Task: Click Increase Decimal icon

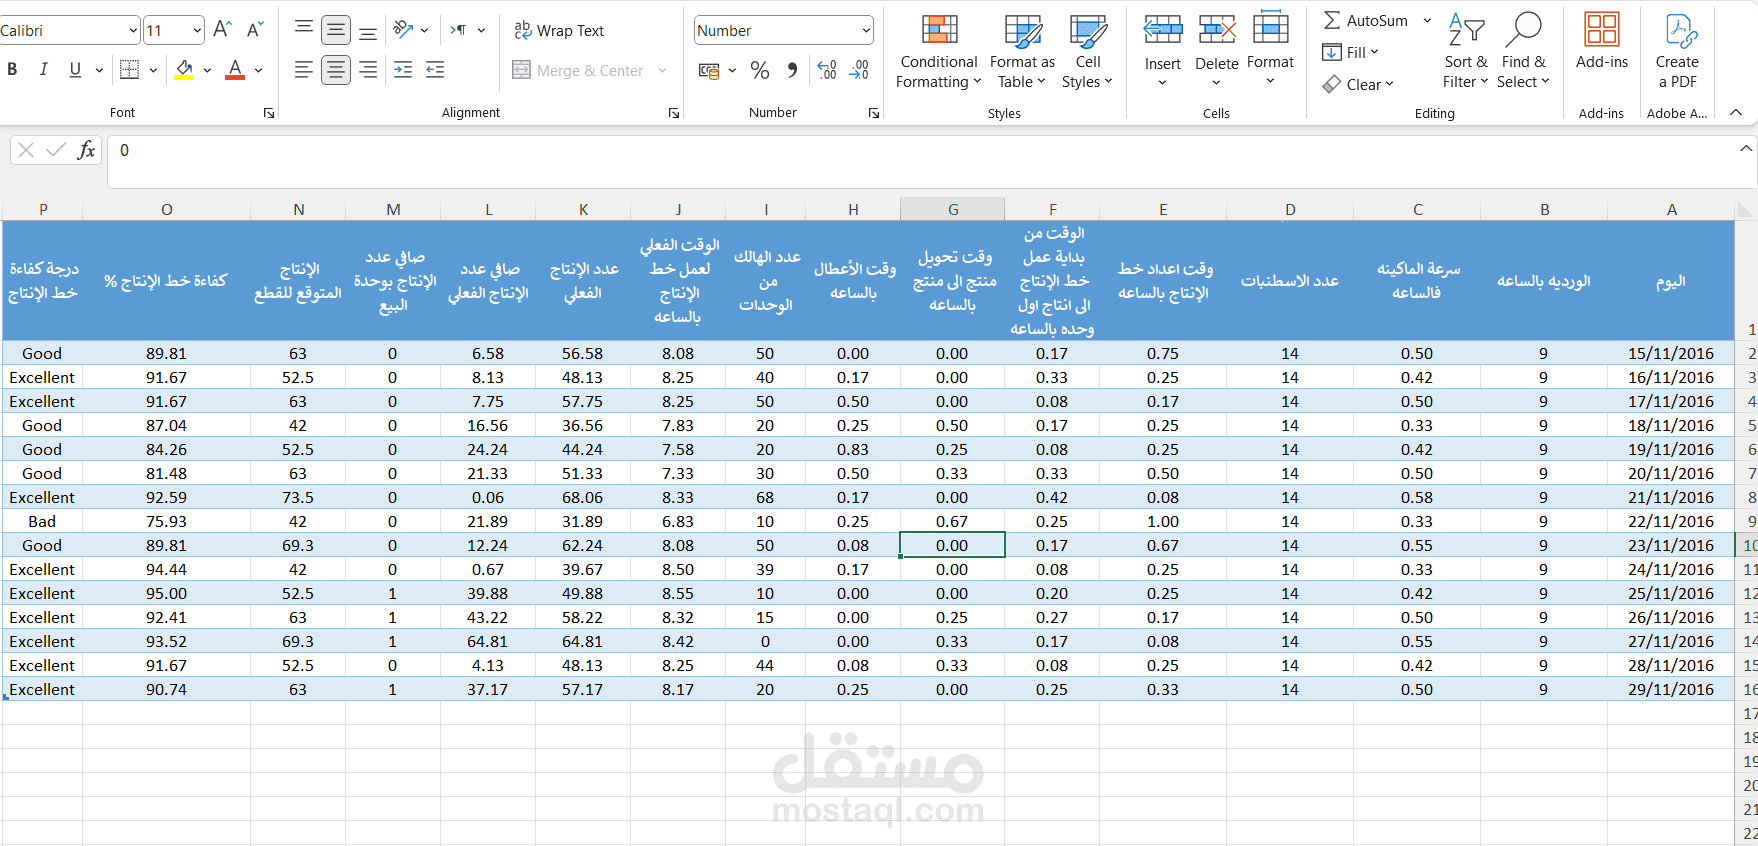Action: click(x=827, y=70)
